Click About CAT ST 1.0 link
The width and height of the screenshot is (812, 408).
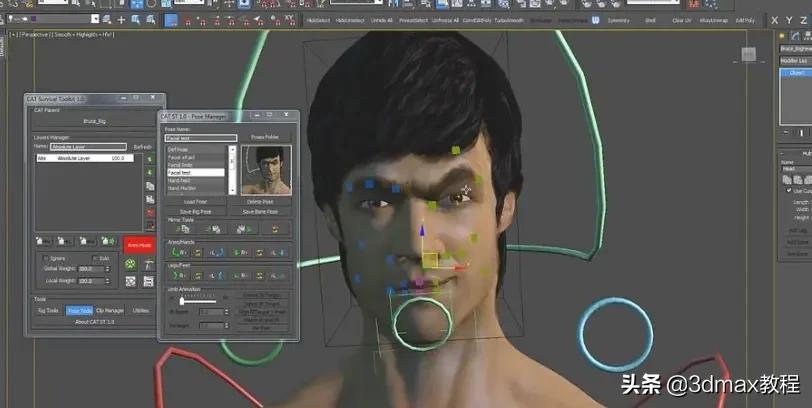[94, 322]
